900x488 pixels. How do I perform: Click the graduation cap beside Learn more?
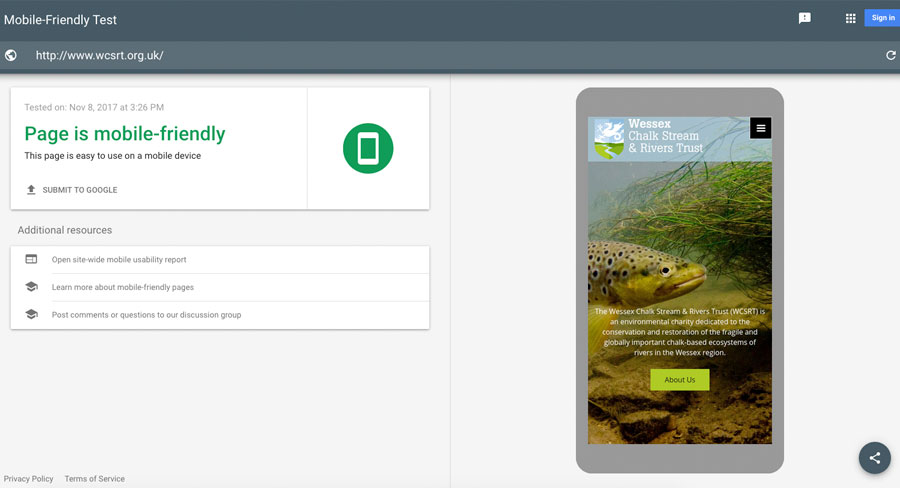point(32,286)
